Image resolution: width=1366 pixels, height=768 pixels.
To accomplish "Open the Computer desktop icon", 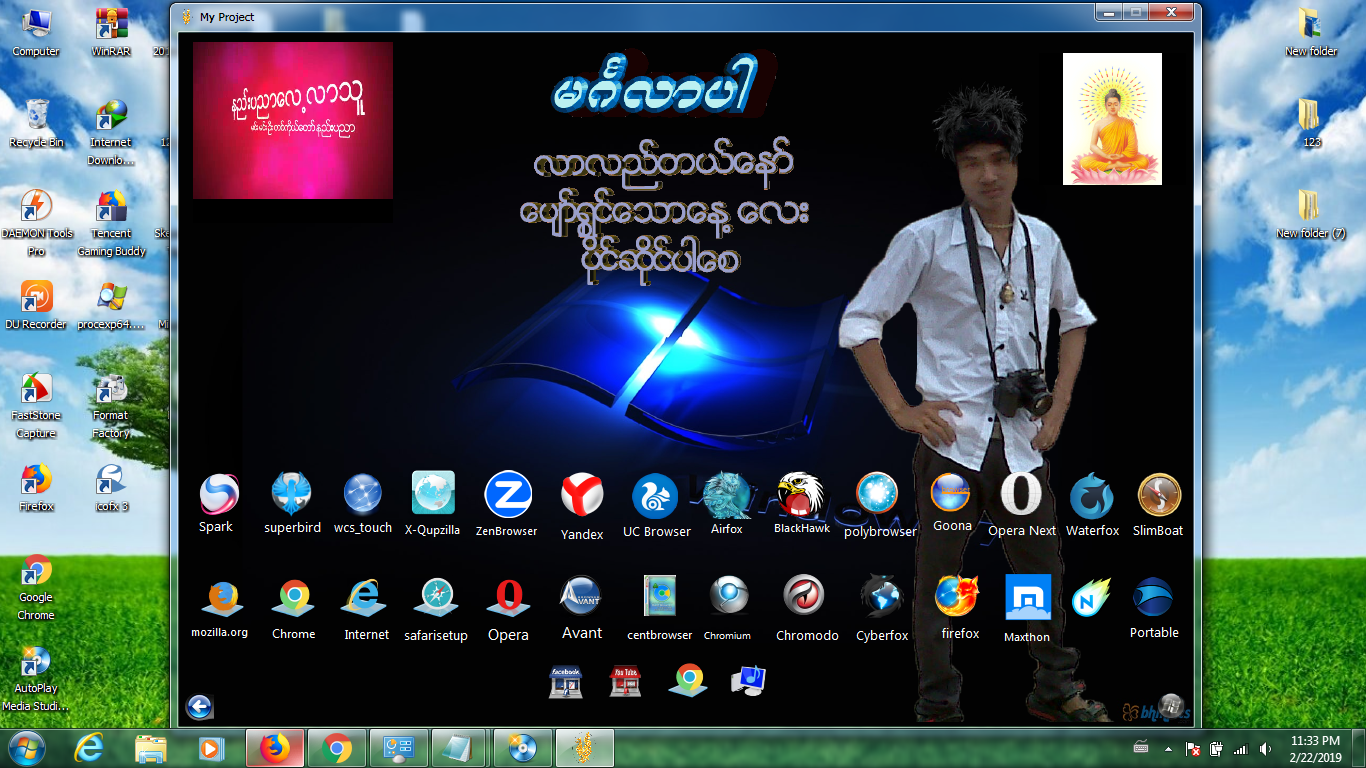I will coord(36,32).
